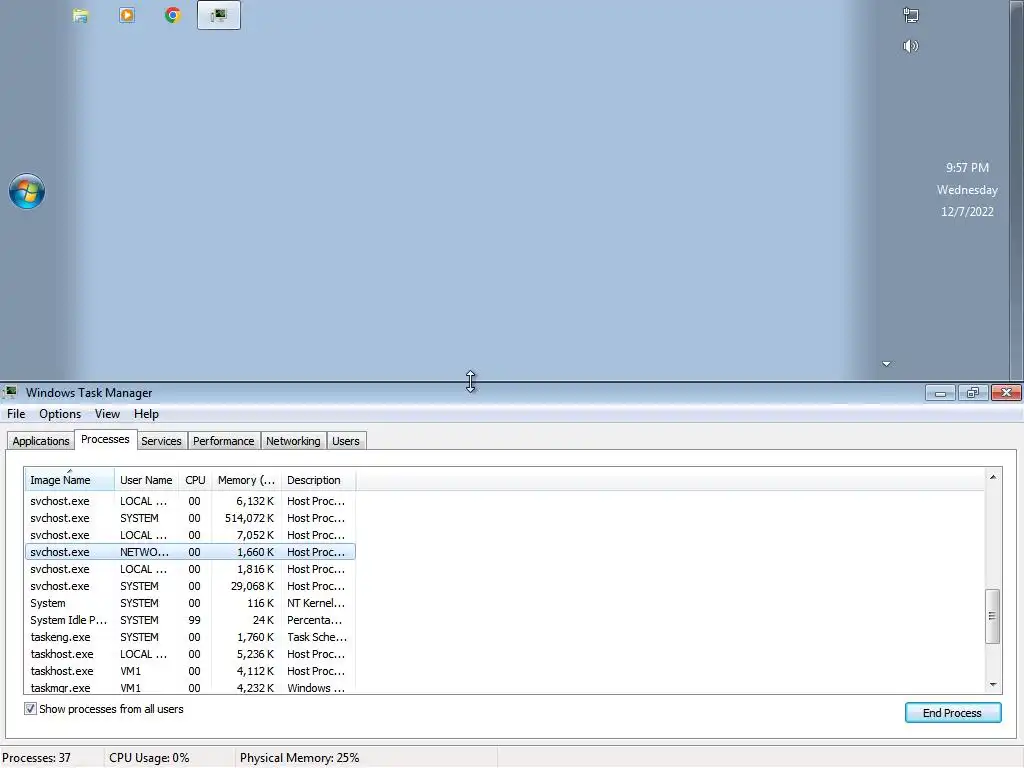The image size is (1024, 768).
Task: Switch to the Users tab
Action: click(x=345, y=441)
